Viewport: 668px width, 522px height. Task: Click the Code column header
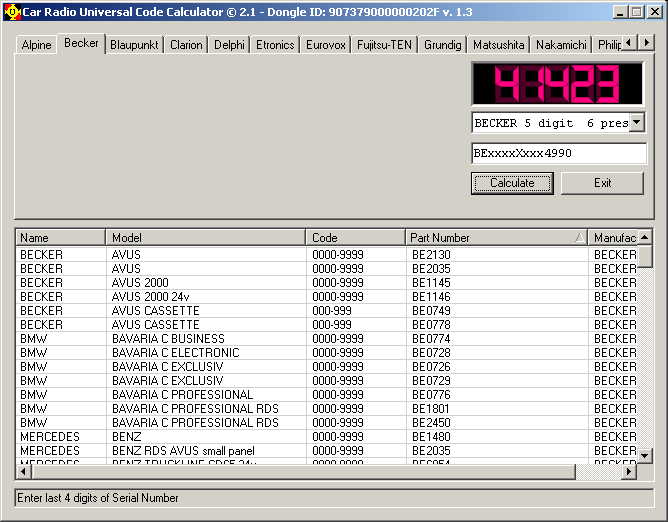355,237
